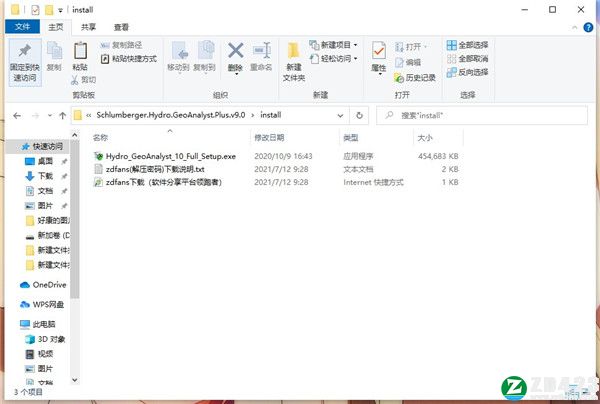Go up one level with the up arrow
Screen dimensions: 600x404
click(63, 115)
